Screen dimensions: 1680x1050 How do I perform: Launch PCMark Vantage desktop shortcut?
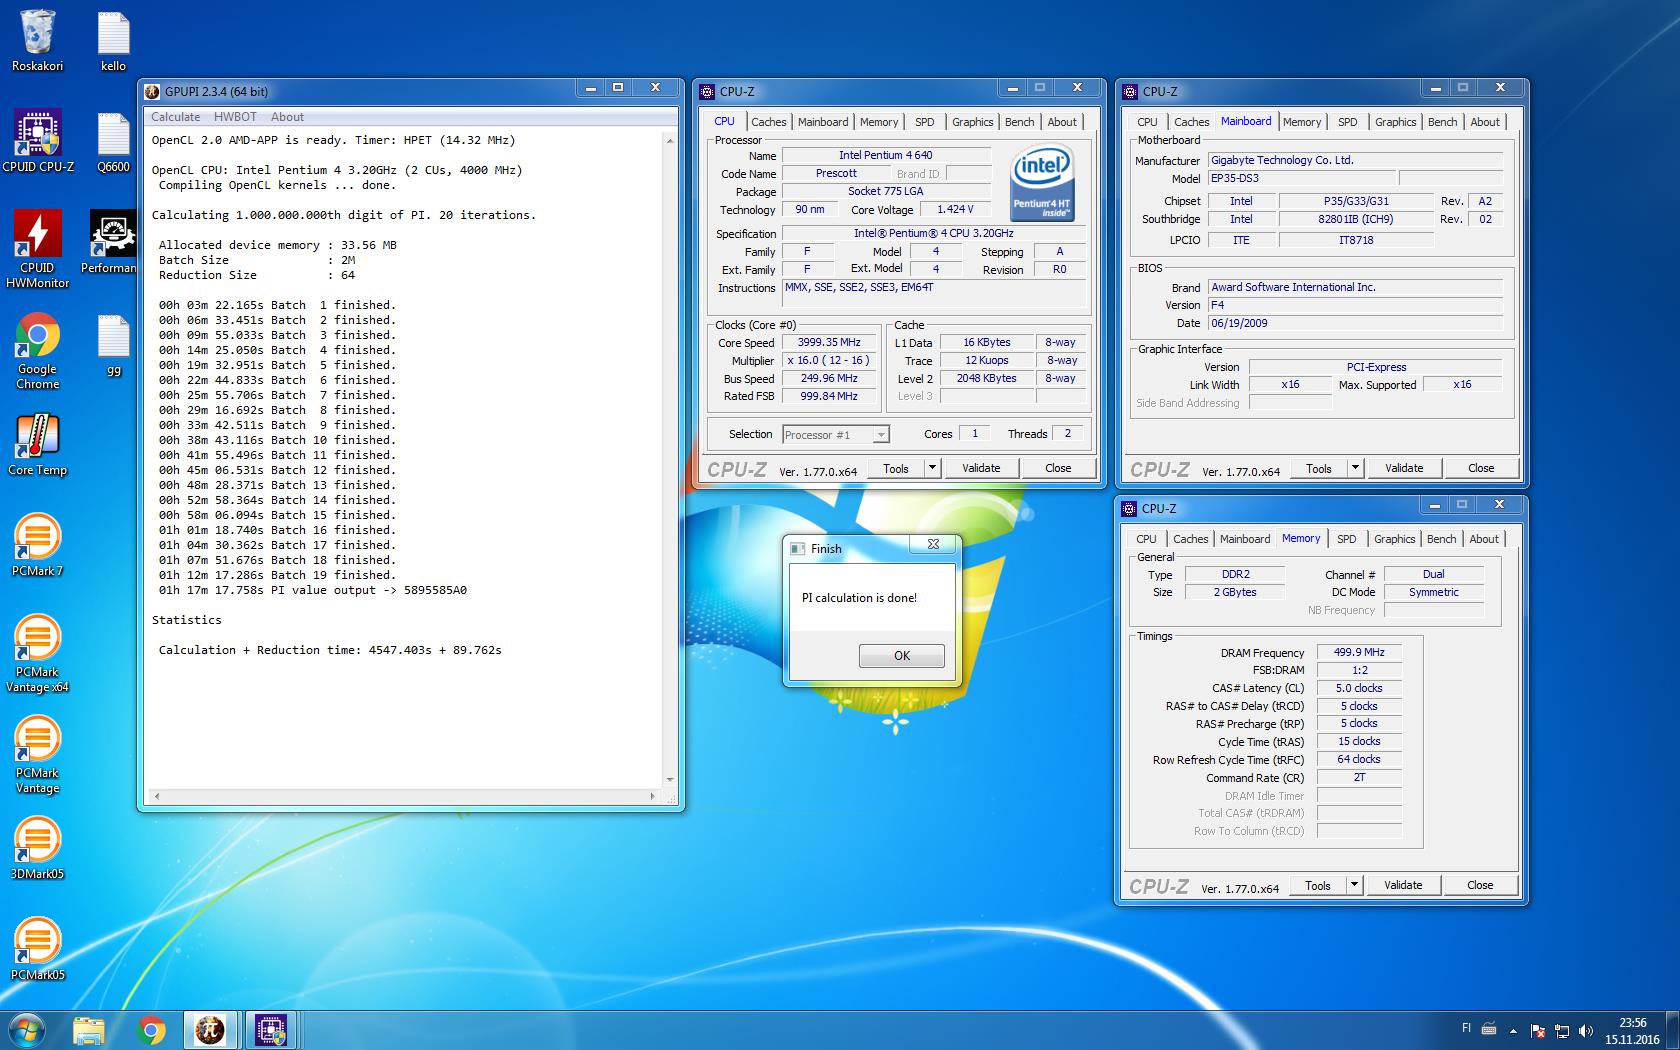[x=37, y=754]
